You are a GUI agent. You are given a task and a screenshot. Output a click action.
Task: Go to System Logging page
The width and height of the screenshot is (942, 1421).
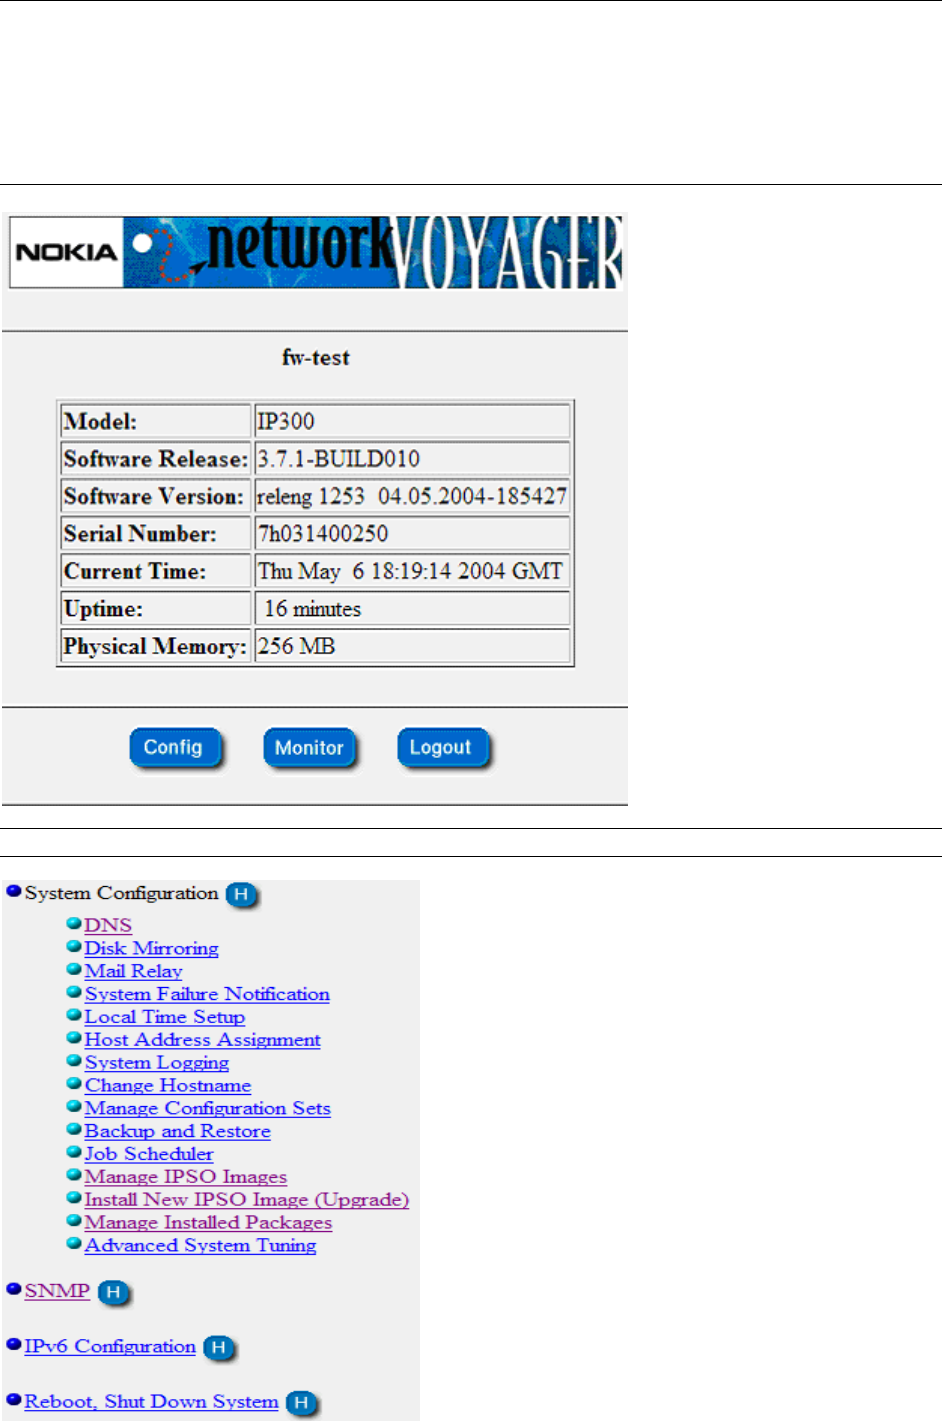(157, 1063)
